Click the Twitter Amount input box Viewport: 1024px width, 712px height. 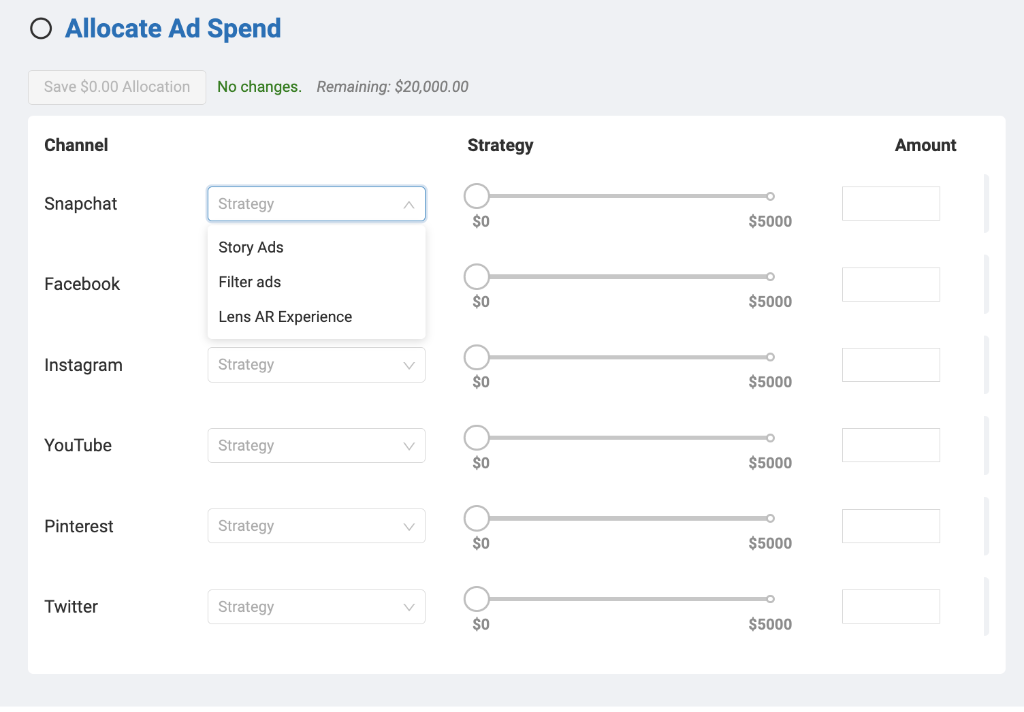pos(890,606)
